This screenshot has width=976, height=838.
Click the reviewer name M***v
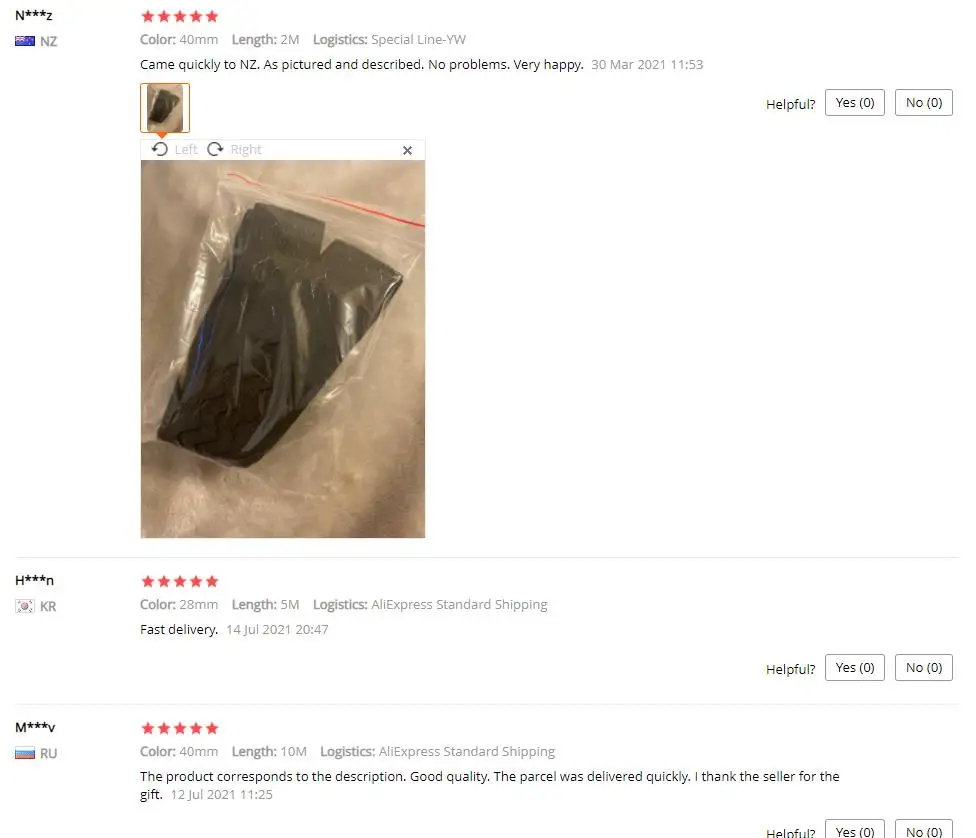[35, 727]
